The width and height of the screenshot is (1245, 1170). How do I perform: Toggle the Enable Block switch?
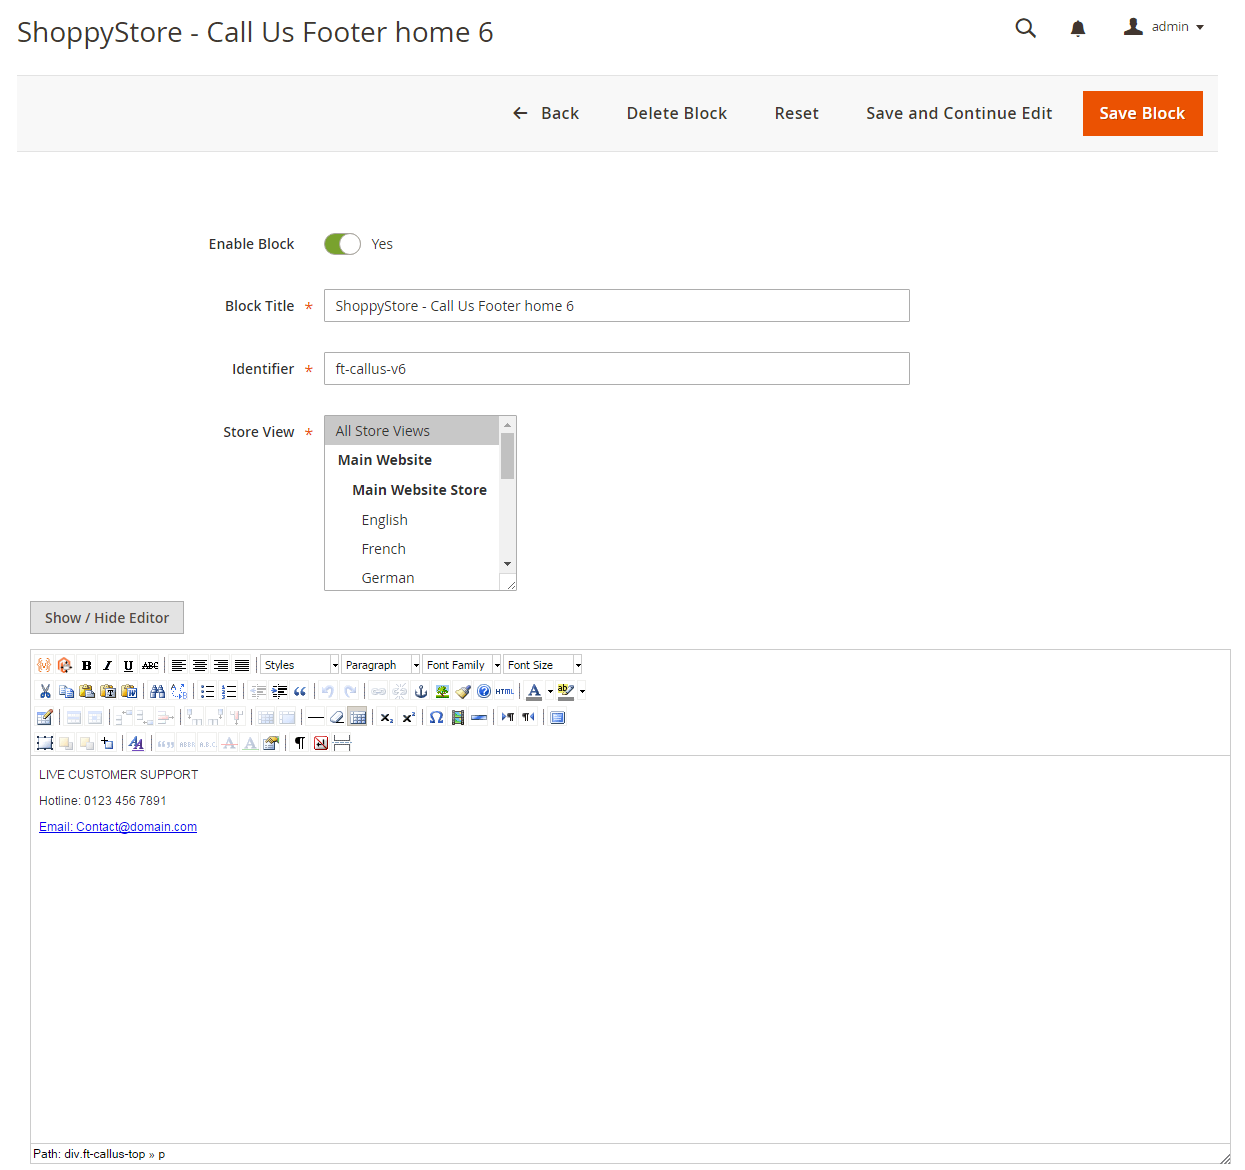(342, 244)
